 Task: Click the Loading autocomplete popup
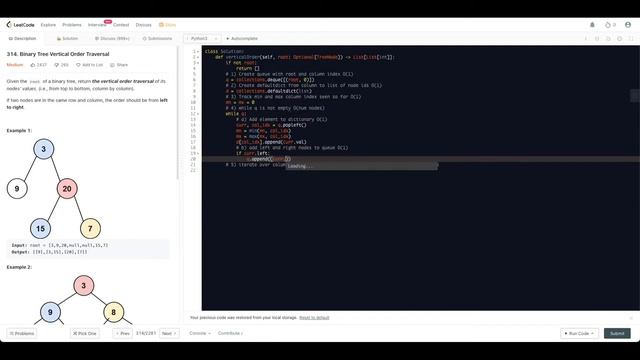click(x=361, y=166)
